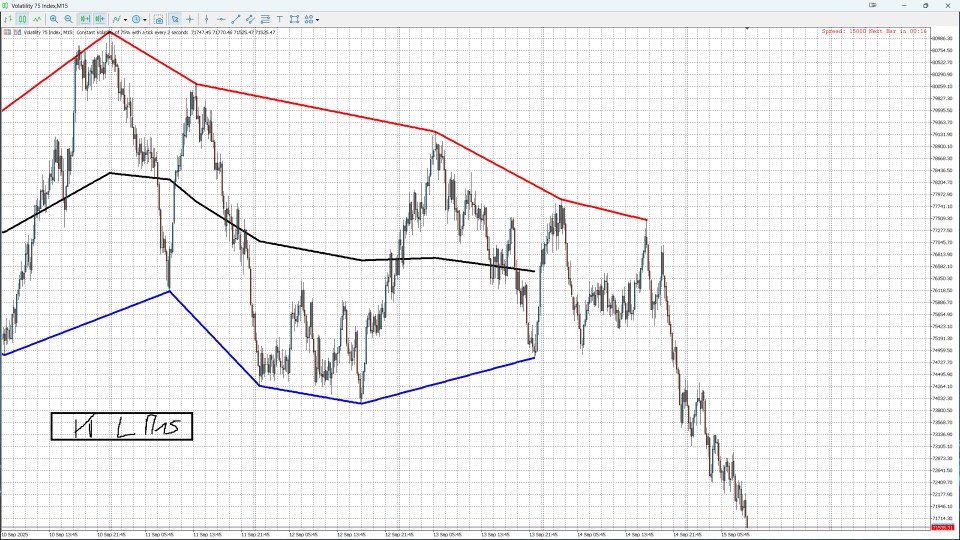Select the candlestick chart type

(22, 20)
